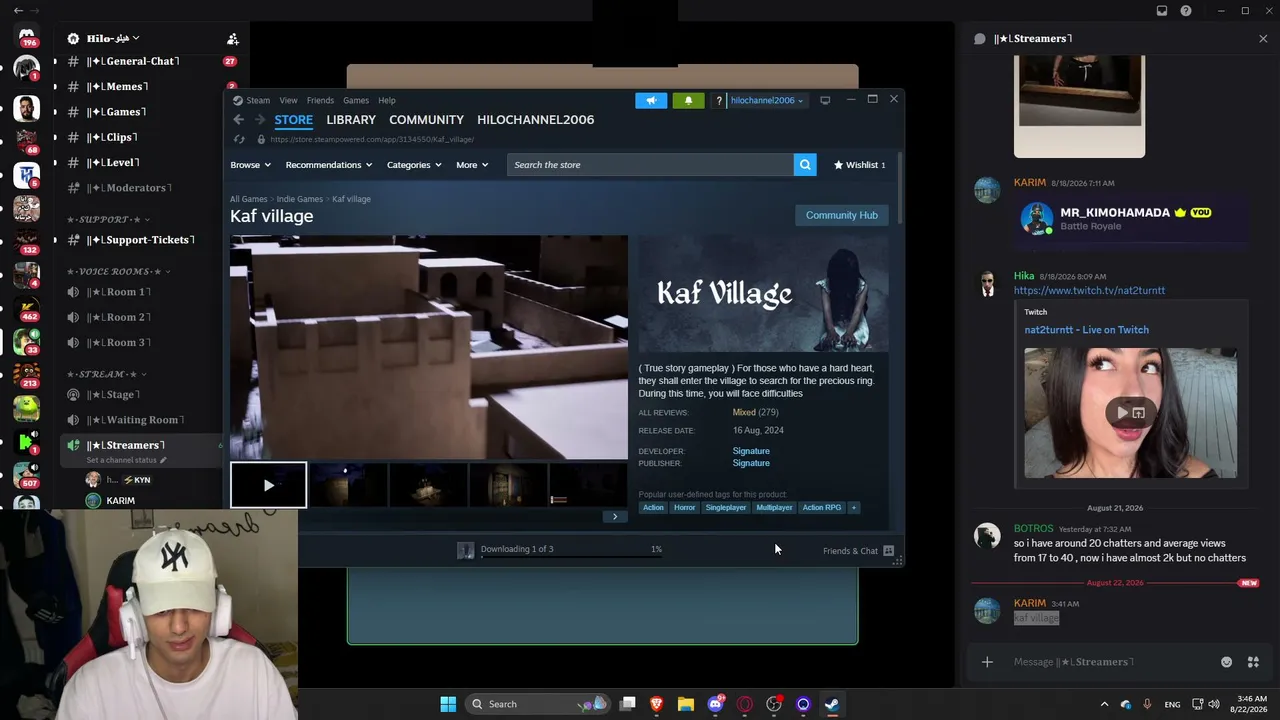Click in the Steam store search field
1280x720 pixels.
click(650, 165)
